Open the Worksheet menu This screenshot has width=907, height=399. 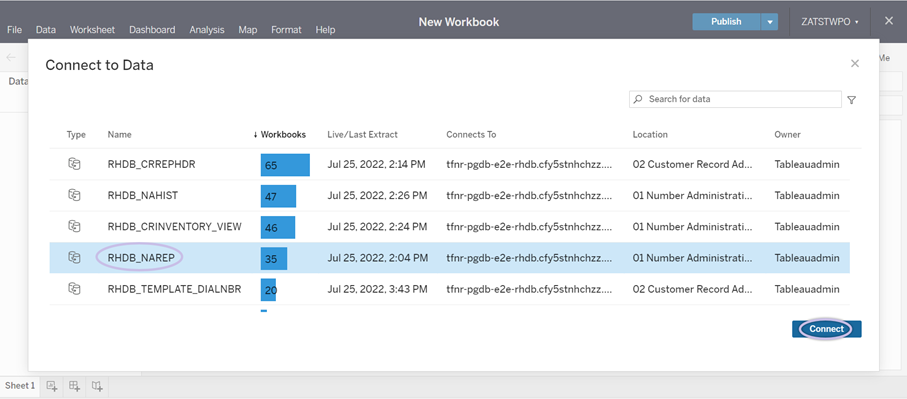click(x=93, y=29)
